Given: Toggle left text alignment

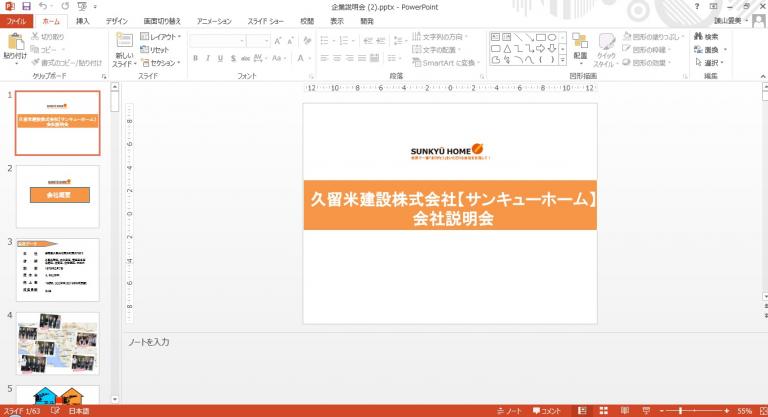Looking at the screenshot, I should click(x=324, y=58).
